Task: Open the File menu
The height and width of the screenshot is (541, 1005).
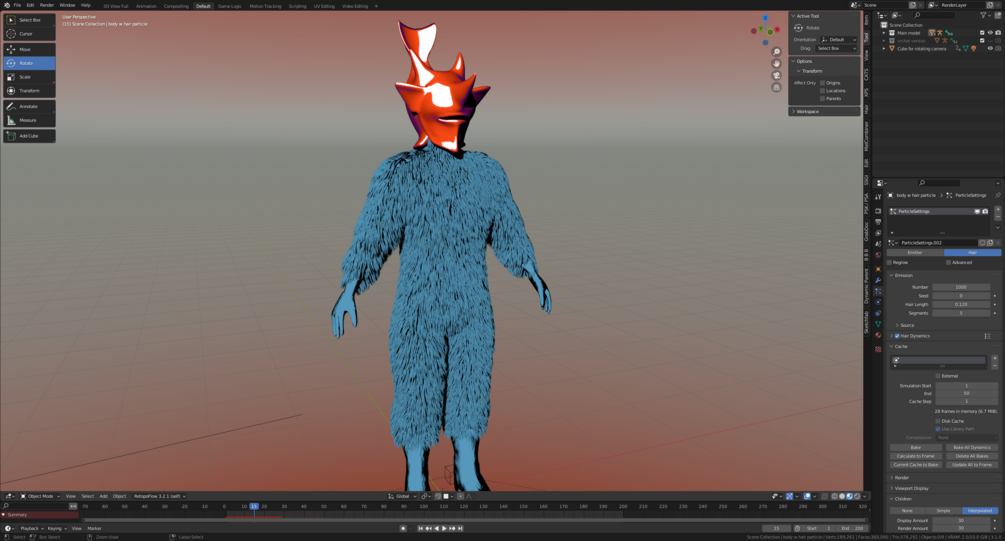Action: point(17,5)
